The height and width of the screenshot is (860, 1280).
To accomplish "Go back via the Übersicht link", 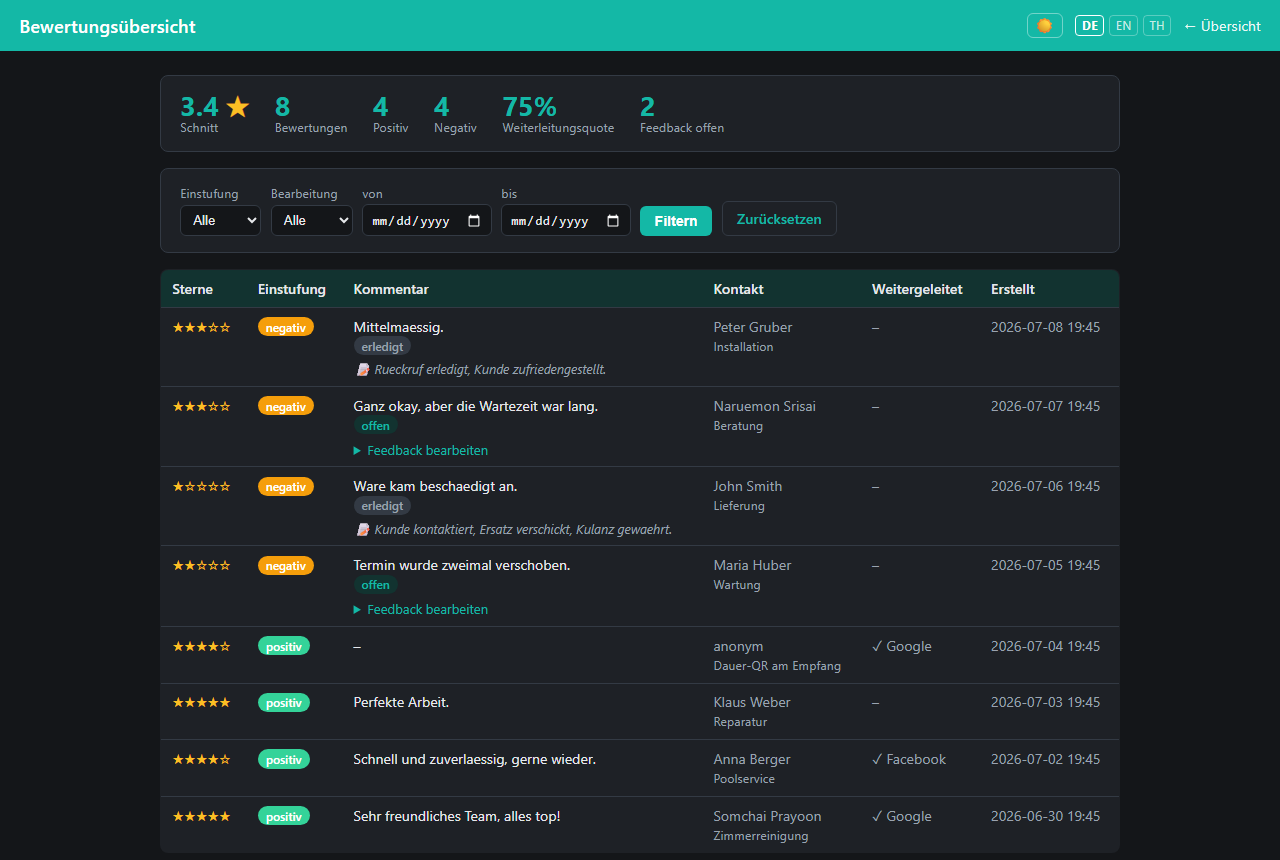I will (x=1222, y=26).
